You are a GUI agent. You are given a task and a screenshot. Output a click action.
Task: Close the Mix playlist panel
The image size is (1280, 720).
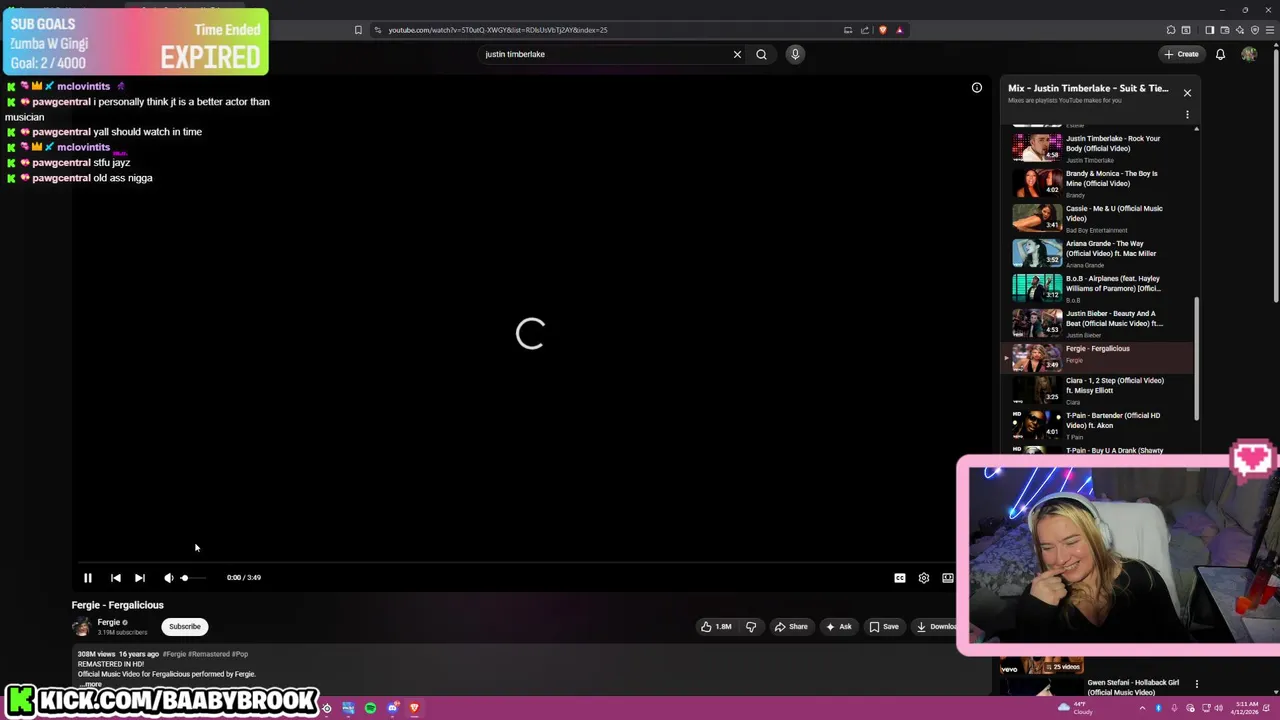coord(1187,93)
